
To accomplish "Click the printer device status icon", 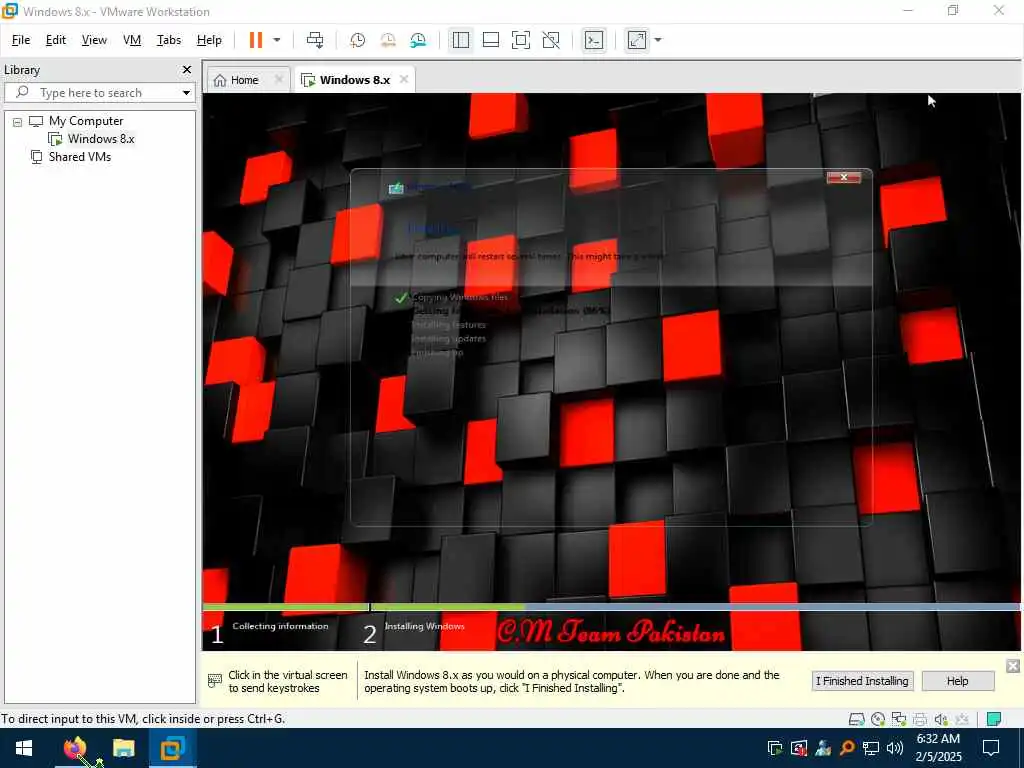I will coord(920,719).
